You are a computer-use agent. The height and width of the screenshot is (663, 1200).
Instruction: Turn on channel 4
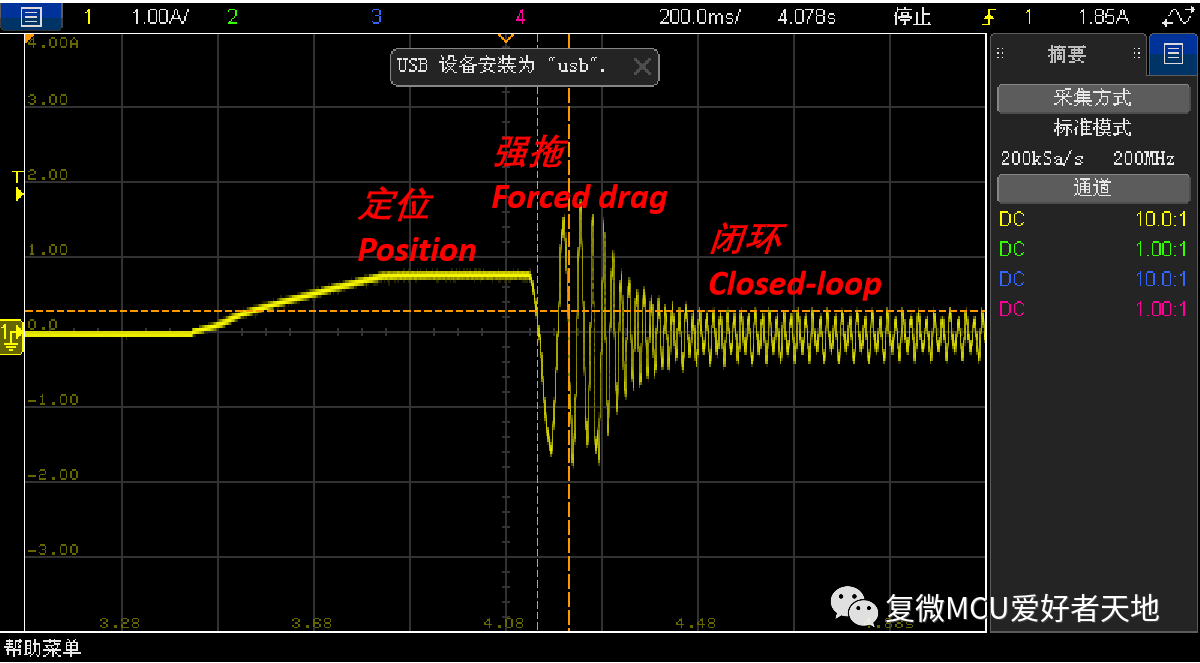520,17
